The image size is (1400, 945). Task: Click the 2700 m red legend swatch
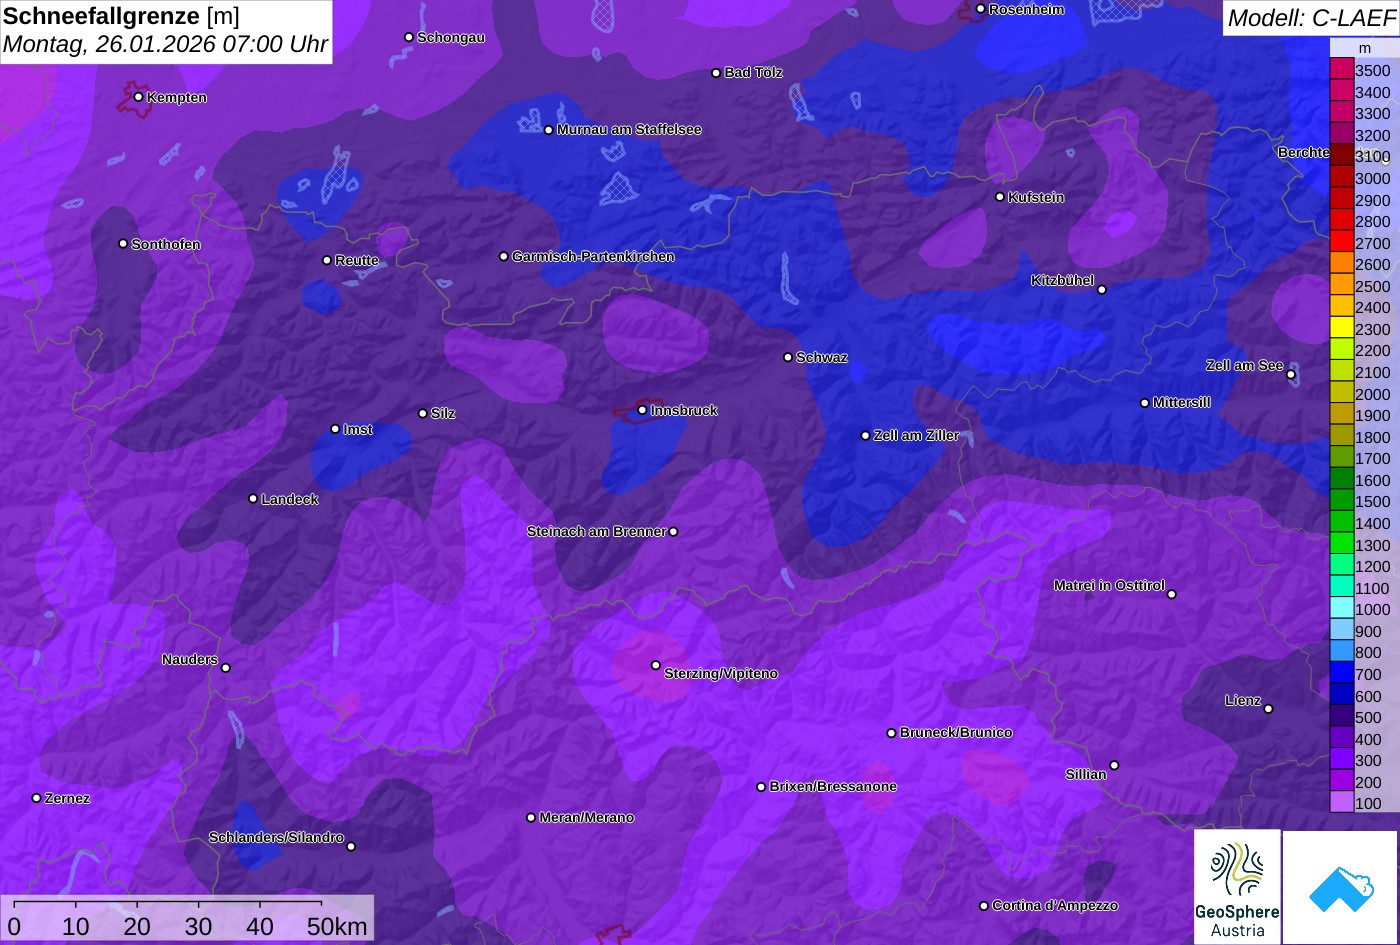1341,243
